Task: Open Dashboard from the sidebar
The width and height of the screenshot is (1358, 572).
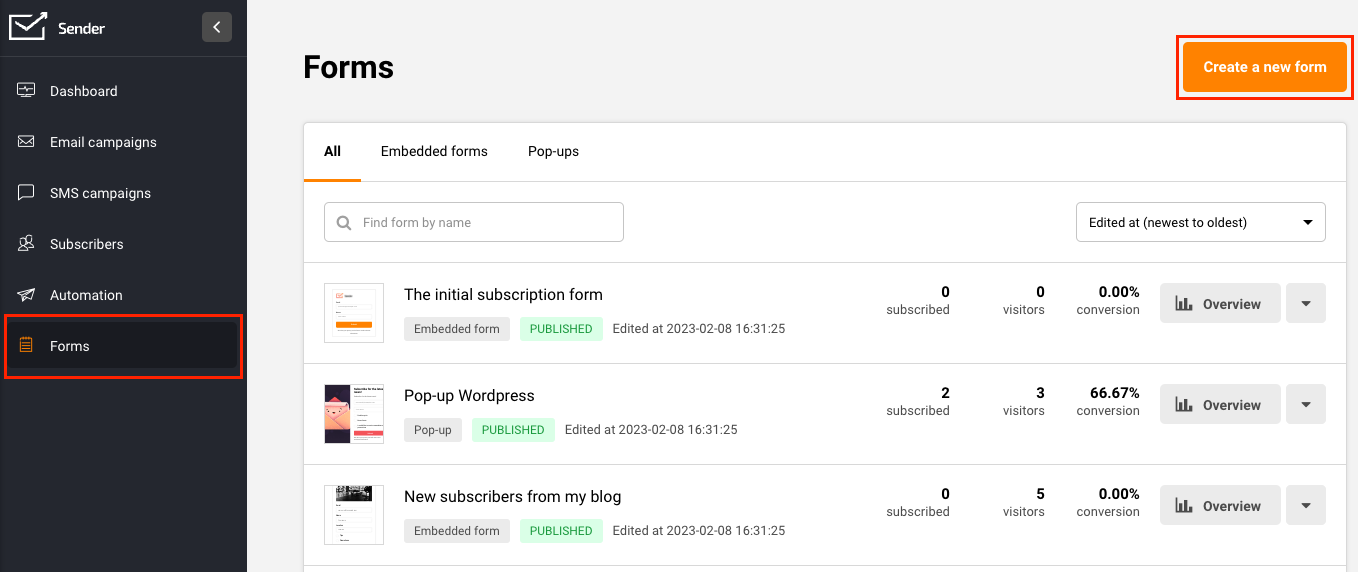Action: coord(84,91)
